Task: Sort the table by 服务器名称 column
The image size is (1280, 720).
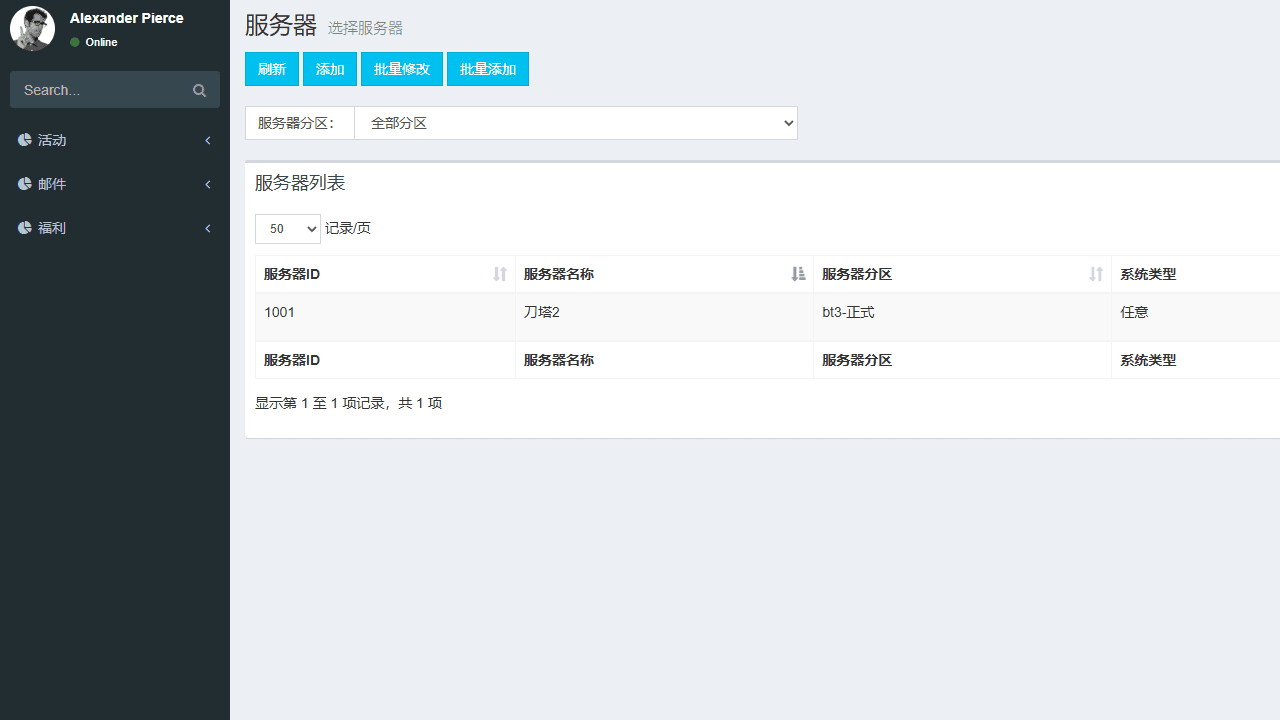Action: point(797,273)
